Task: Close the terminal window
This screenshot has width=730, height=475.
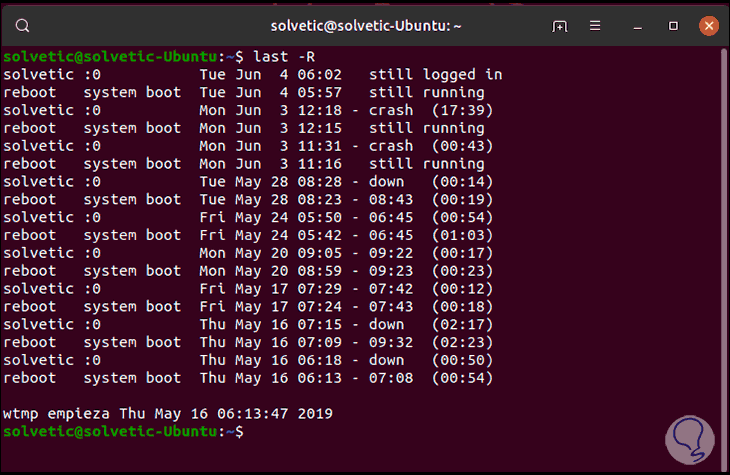Action: point(709,26)
